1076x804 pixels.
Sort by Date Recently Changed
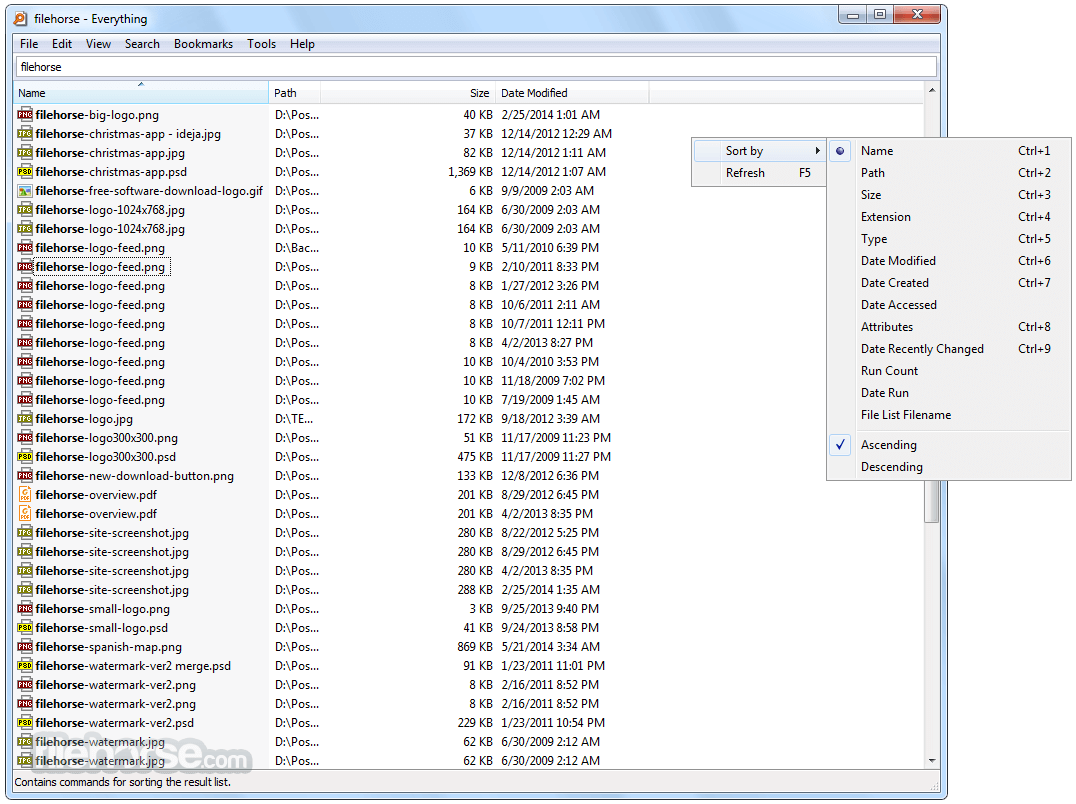point(949,348)
